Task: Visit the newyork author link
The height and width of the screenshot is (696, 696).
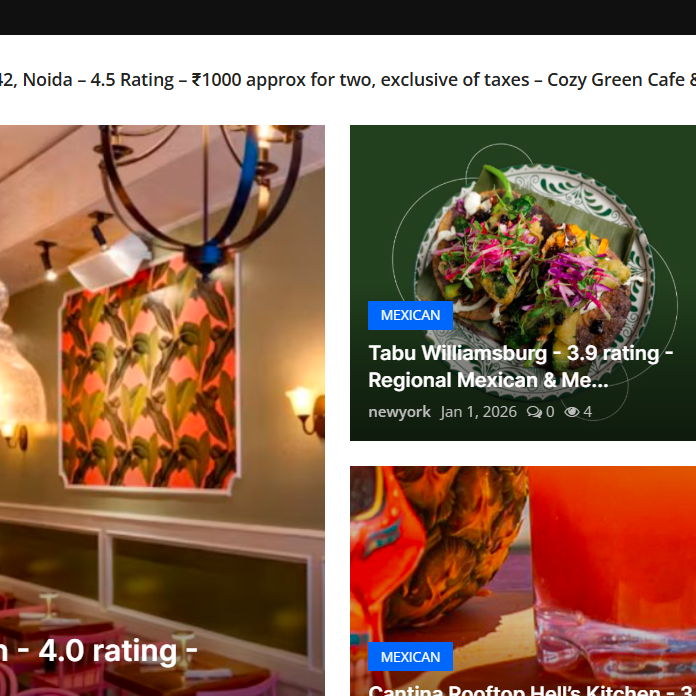Action: coord(399,412)
